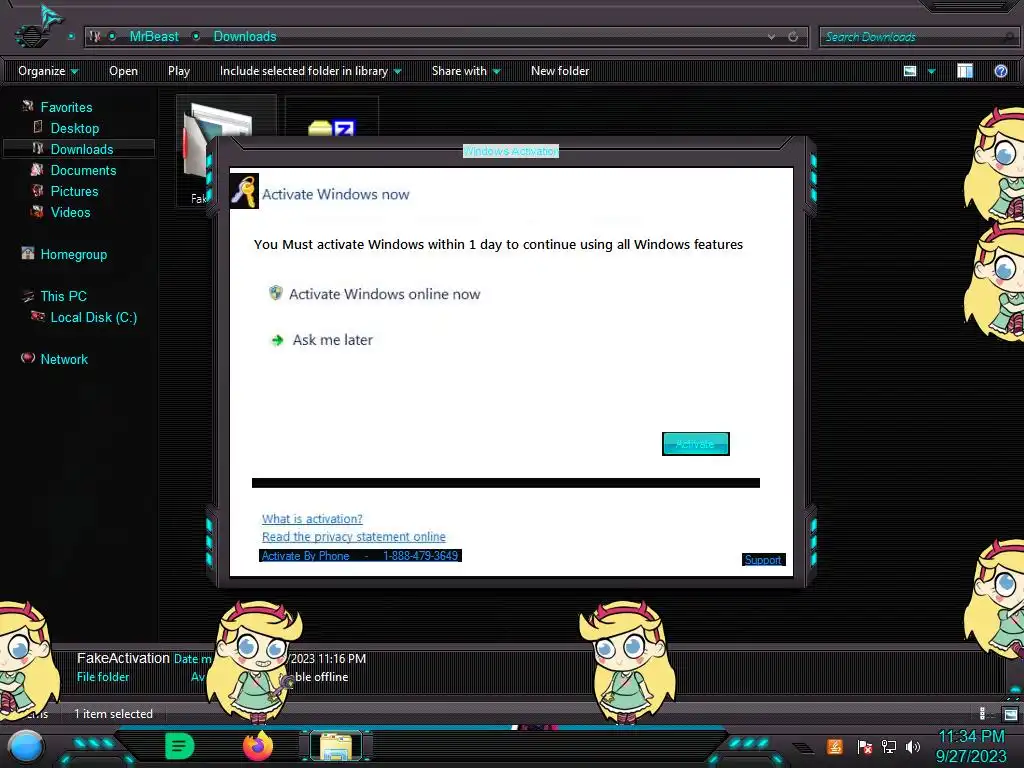Click Activate By Phone number link
The width and height of the screenshot is (1024, 768).
[x=360, y=556]
